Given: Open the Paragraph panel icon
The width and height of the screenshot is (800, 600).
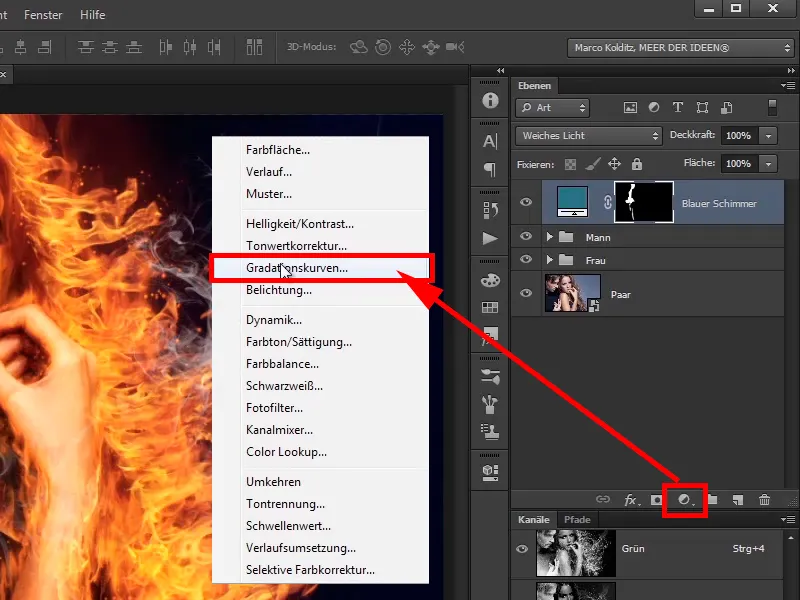Looking at the screenshot, I should 490,169.
